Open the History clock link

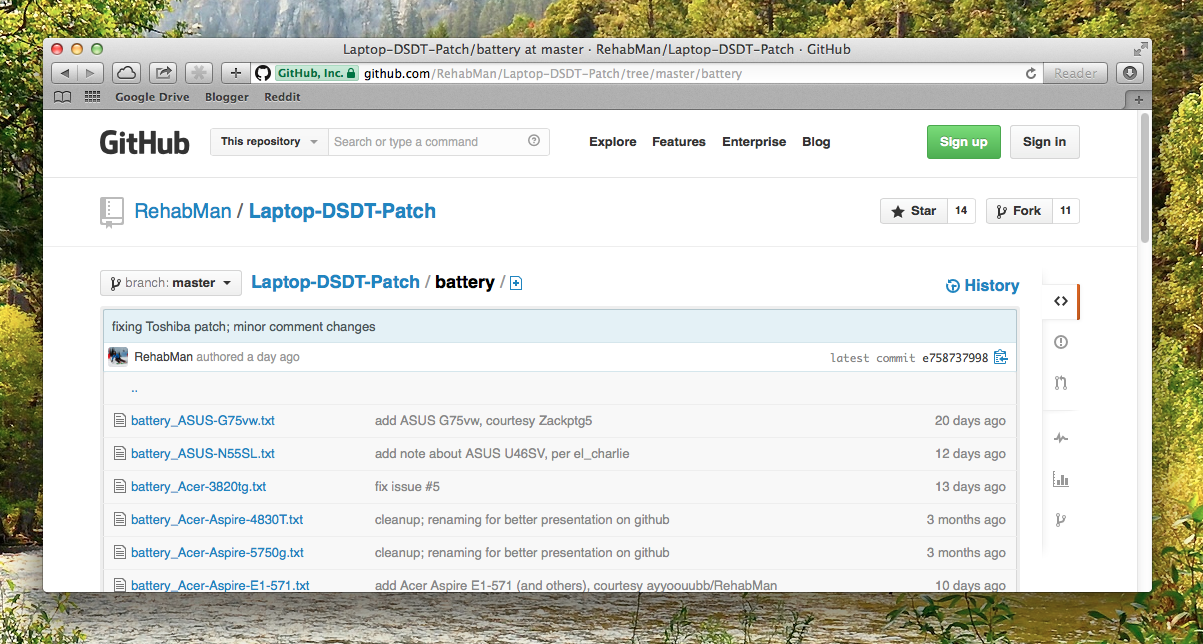[x=982, y=286]
